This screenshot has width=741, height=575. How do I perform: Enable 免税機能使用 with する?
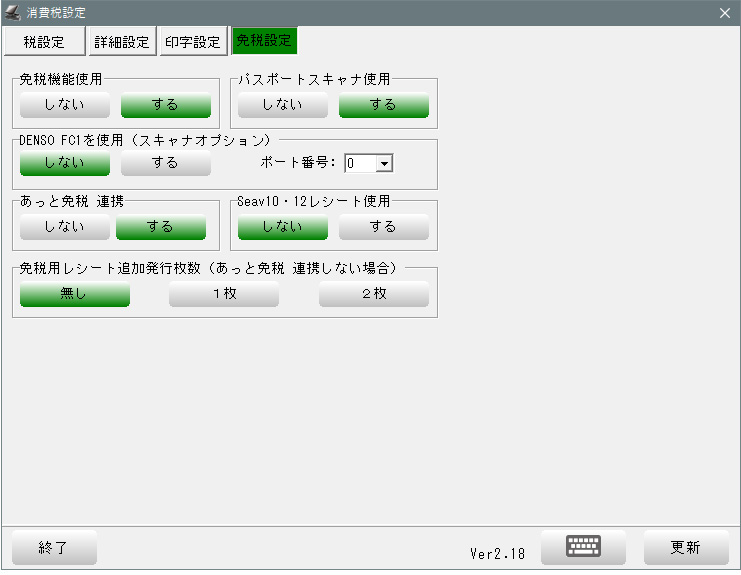pos(165,105)
